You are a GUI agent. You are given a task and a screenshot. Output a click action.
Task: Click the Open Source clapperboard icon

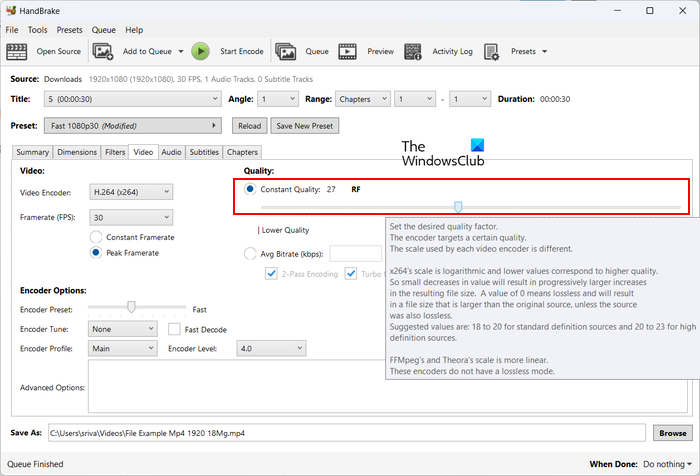coord(17,51)
